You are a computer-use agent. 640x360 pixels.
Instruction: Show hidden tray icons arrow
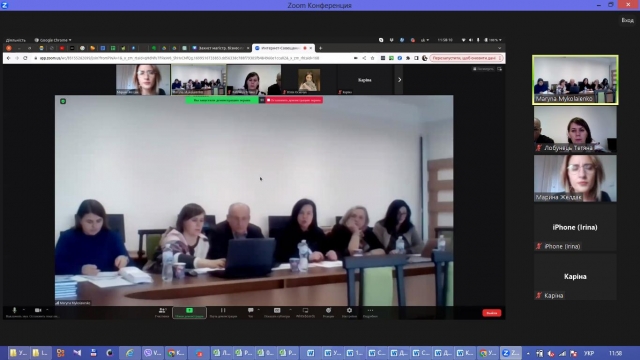pos(528,353)
